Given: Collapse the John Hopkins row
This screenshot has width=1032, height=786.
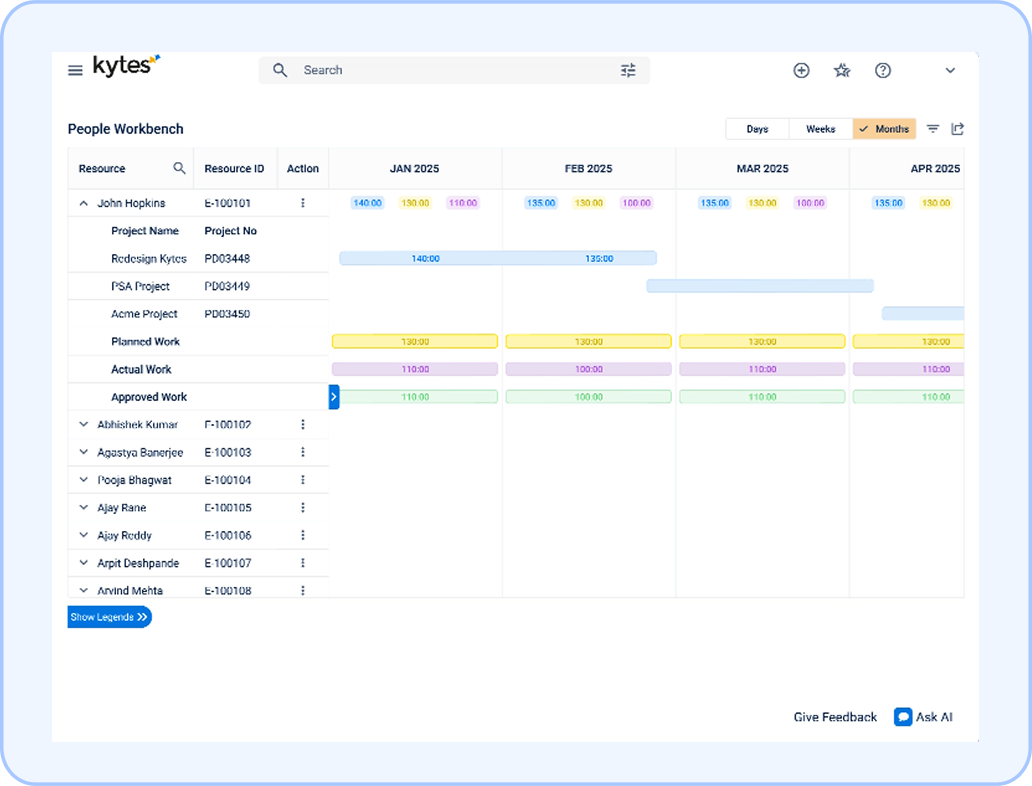Looking at the screenshot, I should [84, 203].
